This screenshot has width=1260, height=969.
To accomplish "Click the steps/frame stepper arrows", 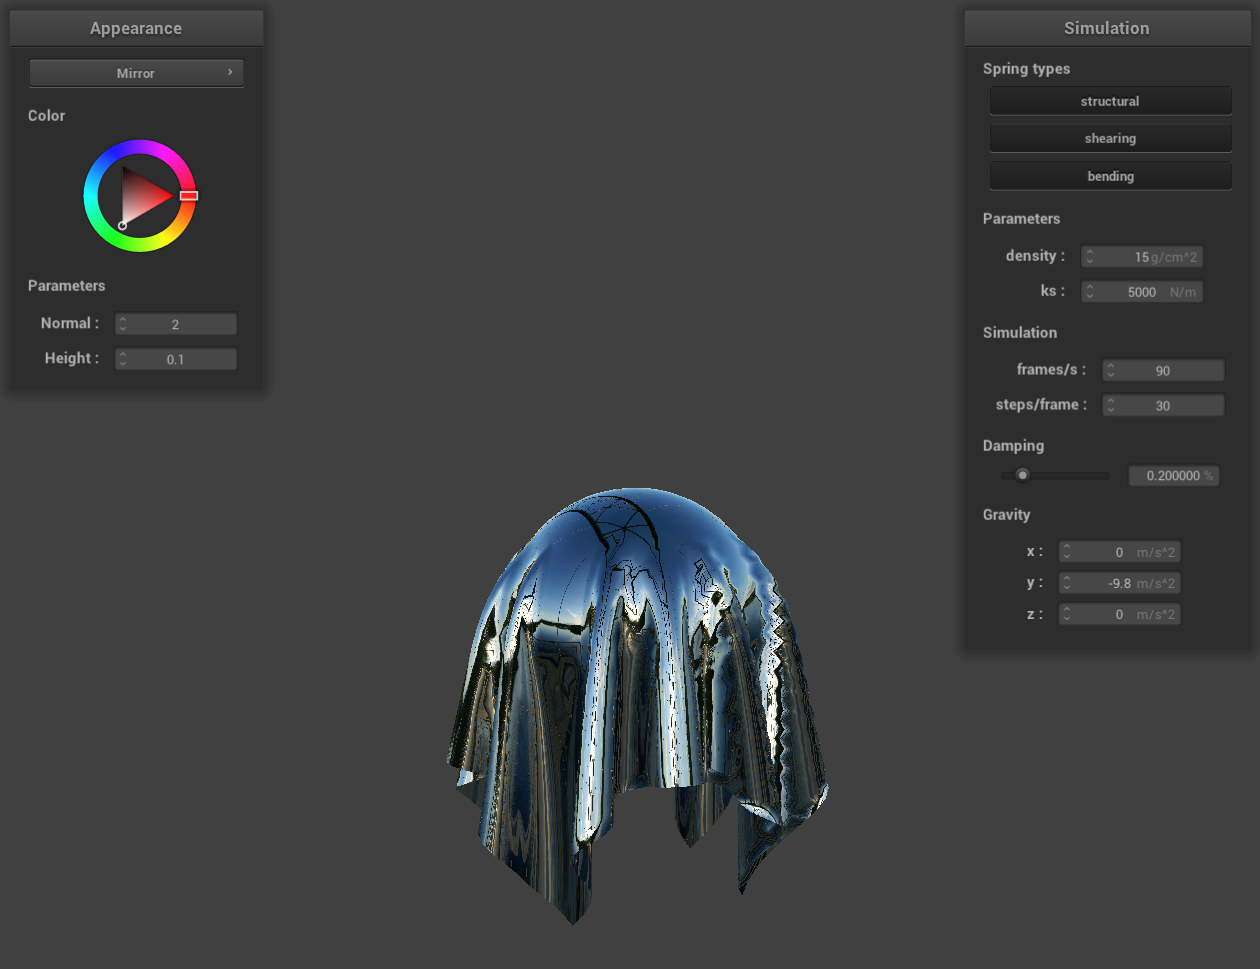I will point(1111,405).
